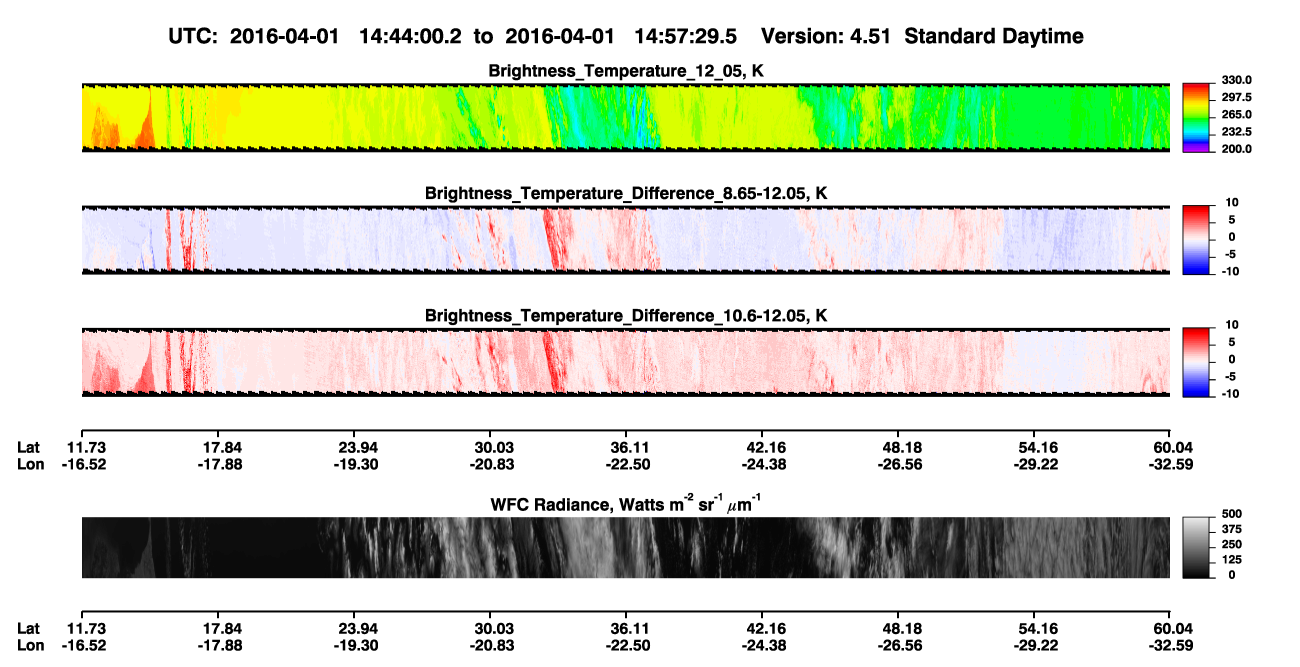
Task: Select the Brightness_Temperature_12_05, K panel title
Action: coord(626,71)
